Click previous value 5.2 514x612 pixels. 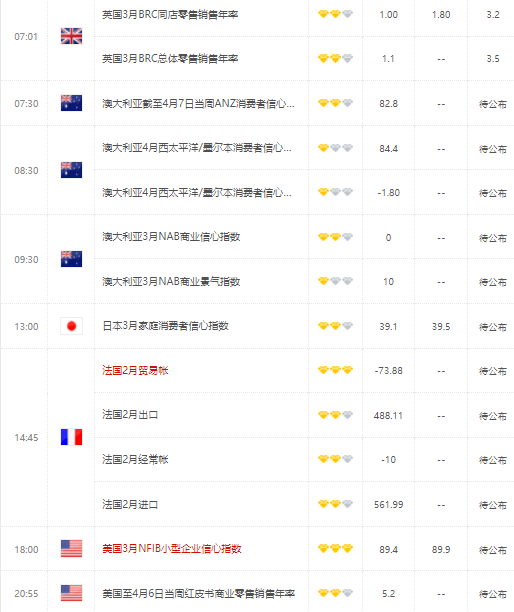coord(388,594)
